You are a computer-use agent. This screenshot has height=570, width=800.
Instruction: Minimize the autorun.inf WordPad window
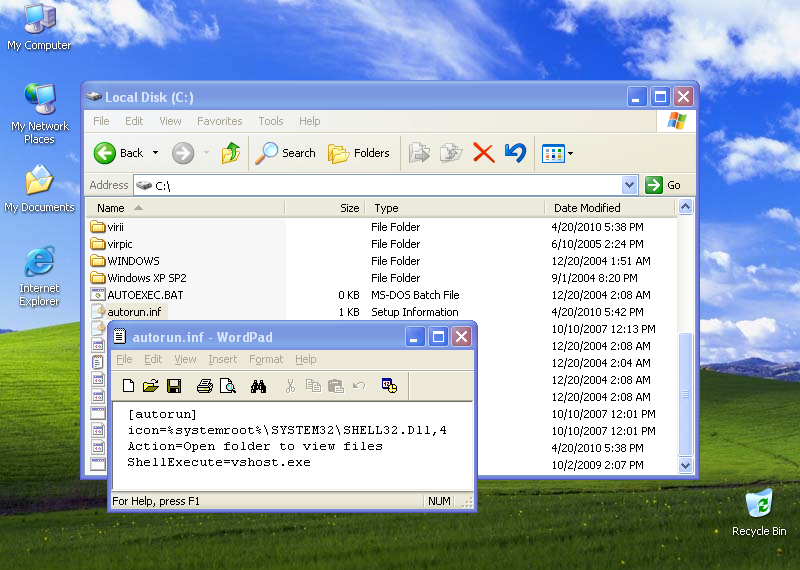click(x=415, y=337)
